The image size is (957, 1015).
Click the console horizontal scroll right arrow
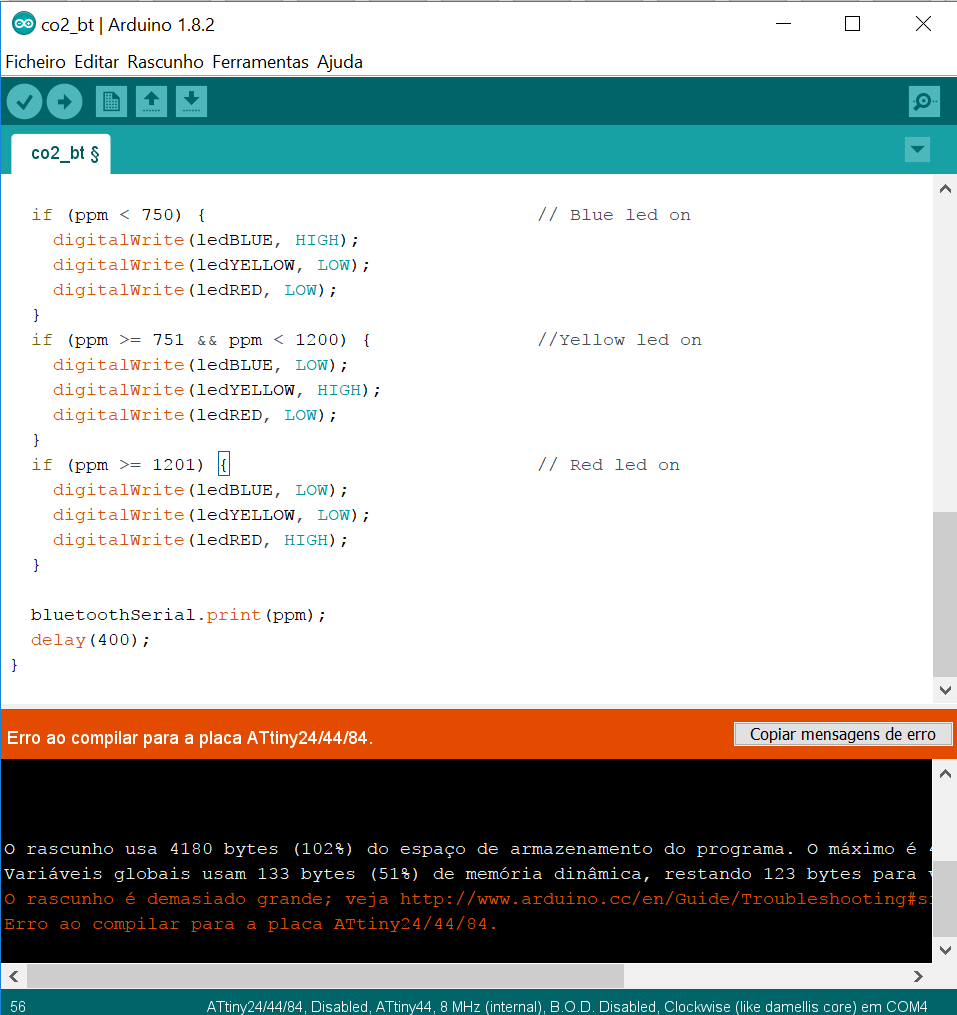click(918, 976)
